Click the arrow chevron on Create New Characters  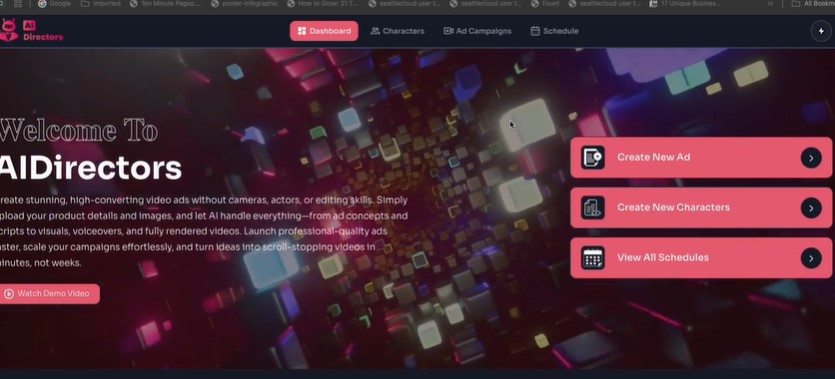coord(811,208)
